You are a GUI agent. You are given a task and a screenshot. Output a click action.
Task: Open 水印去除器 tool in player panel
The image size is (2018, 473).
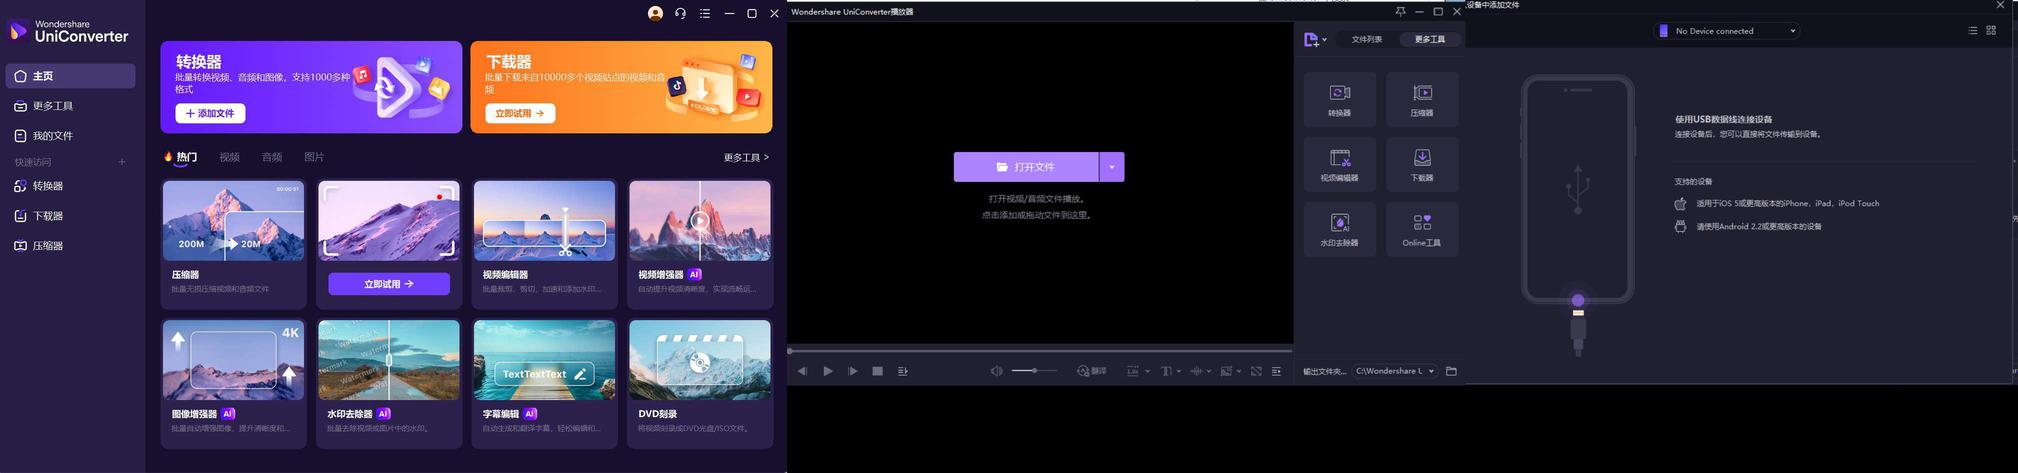click(x=1340, y=229)
